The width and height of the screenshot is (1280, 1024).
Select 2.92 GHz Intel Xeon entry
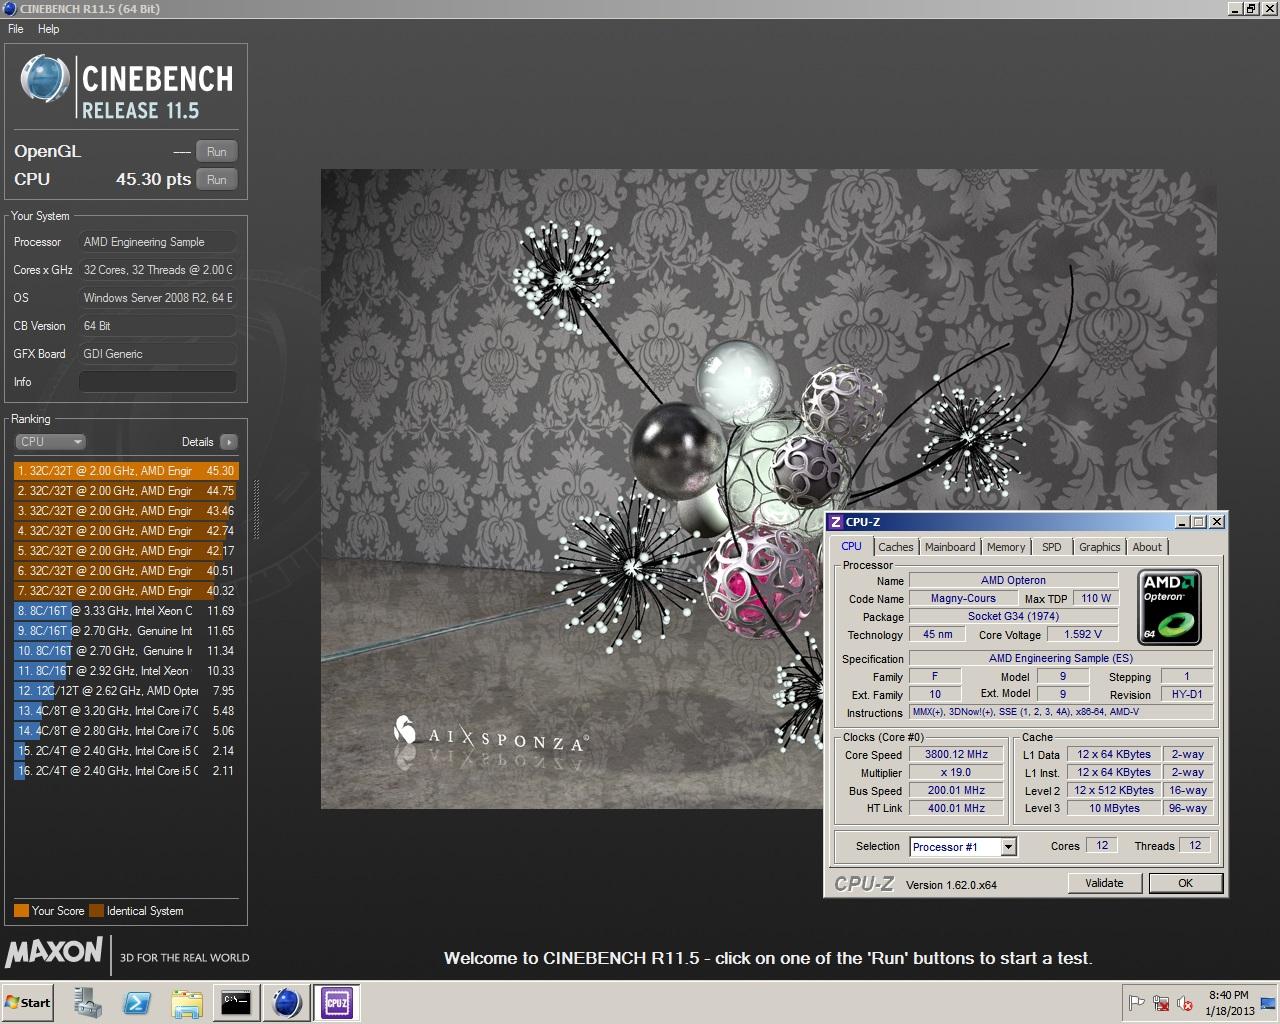126,671
